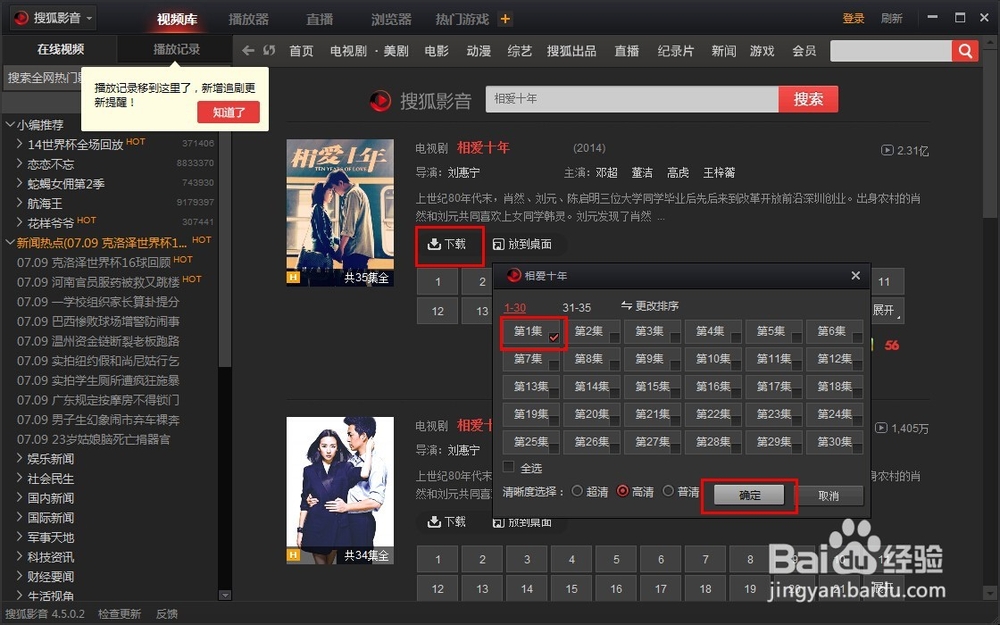
Task: Open the 相爱十年 poster showing 共35集全
Action: pos(340,212)
